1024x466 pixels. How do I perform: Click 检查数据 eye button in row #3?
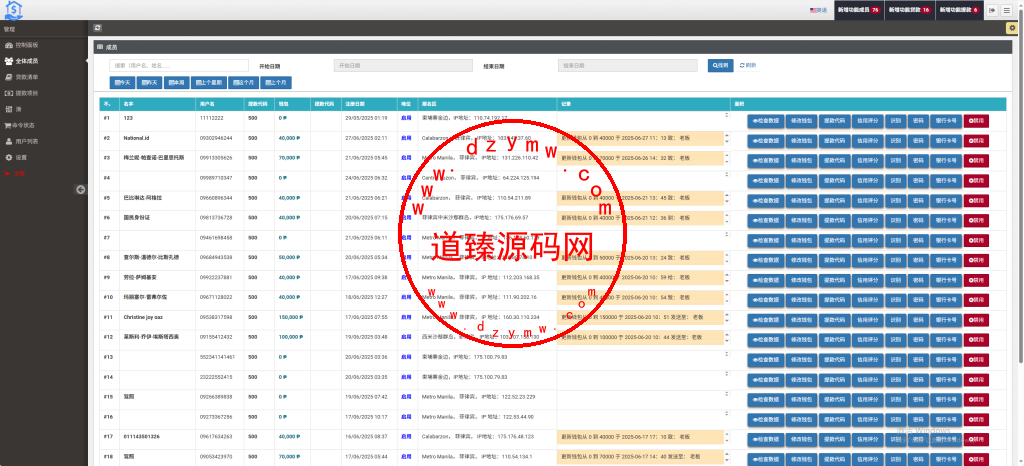[x=765, y=161]
